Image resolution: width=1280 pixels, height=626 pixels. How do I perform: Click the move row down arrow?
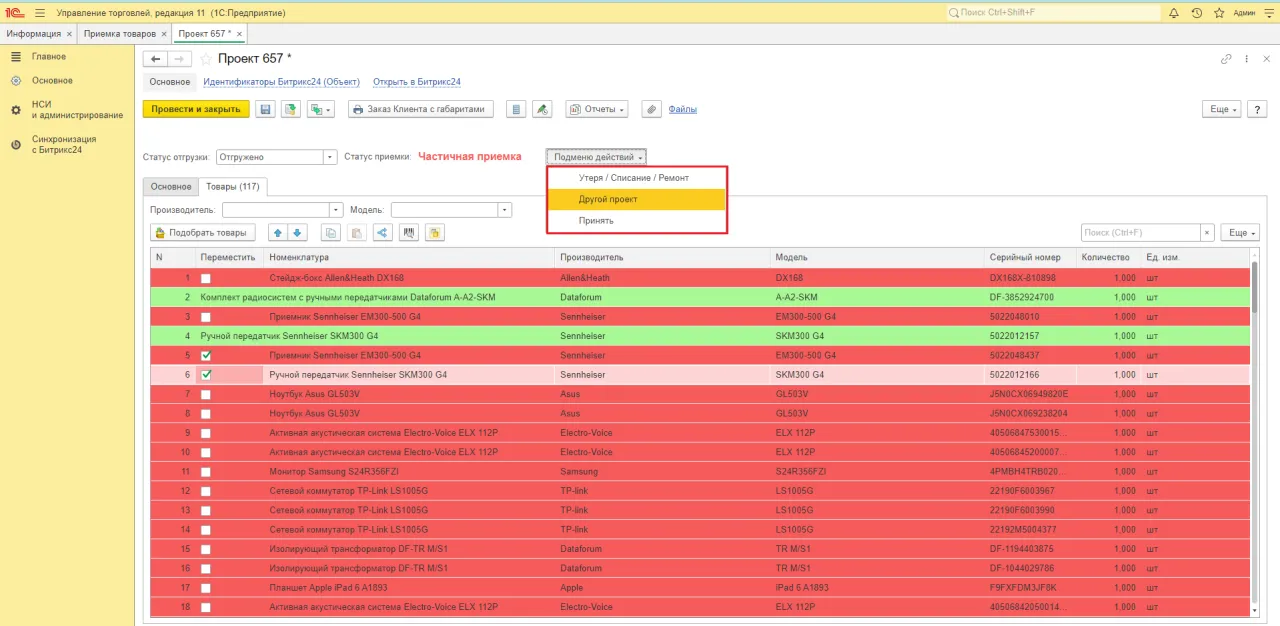point(297,233)
